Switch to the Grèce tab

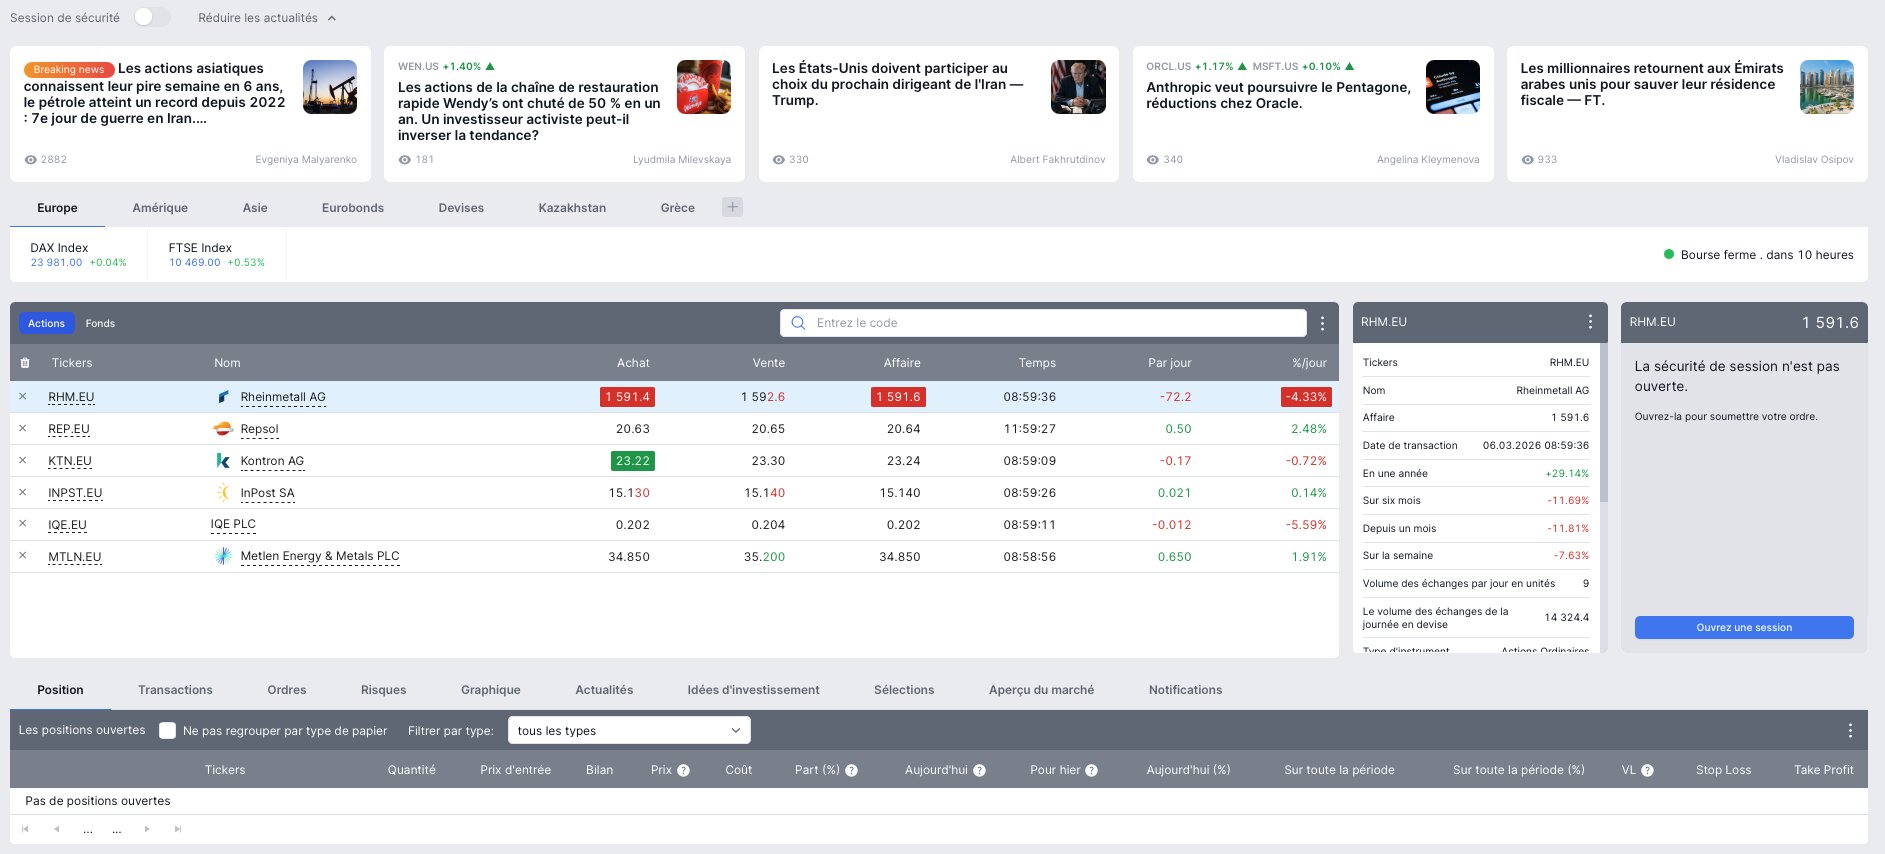(x=678, y=208)
